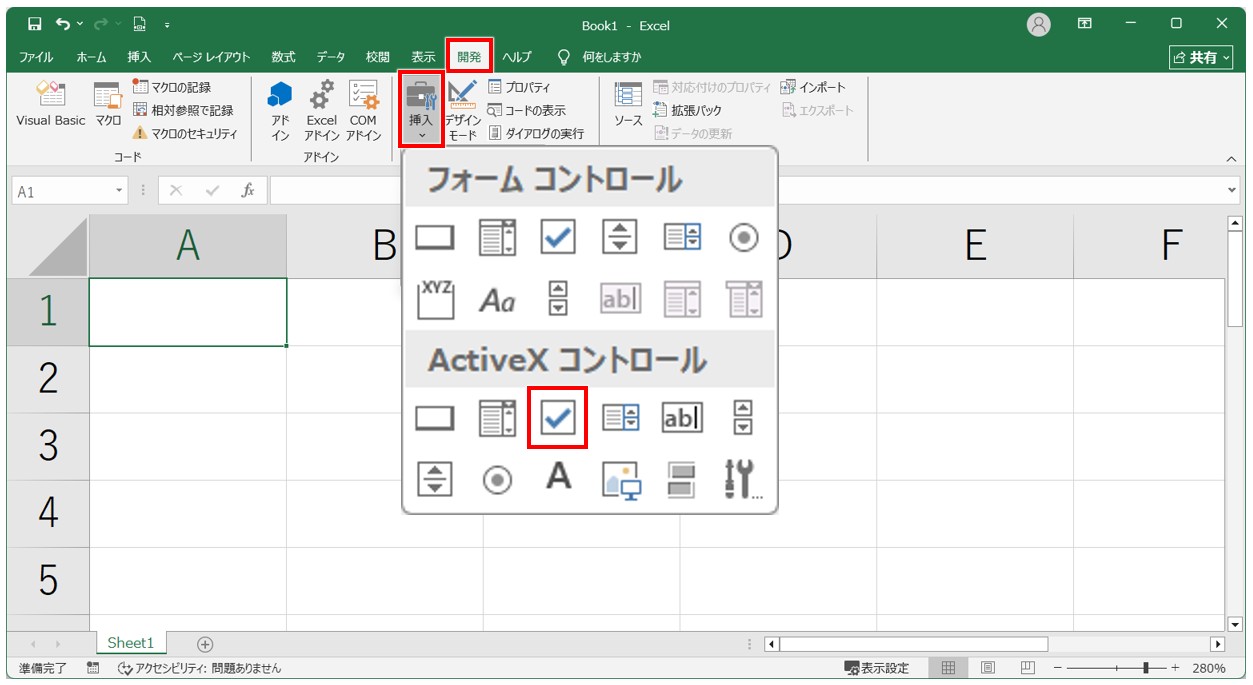Pick the ActiveX option button control

click(497, 480)
